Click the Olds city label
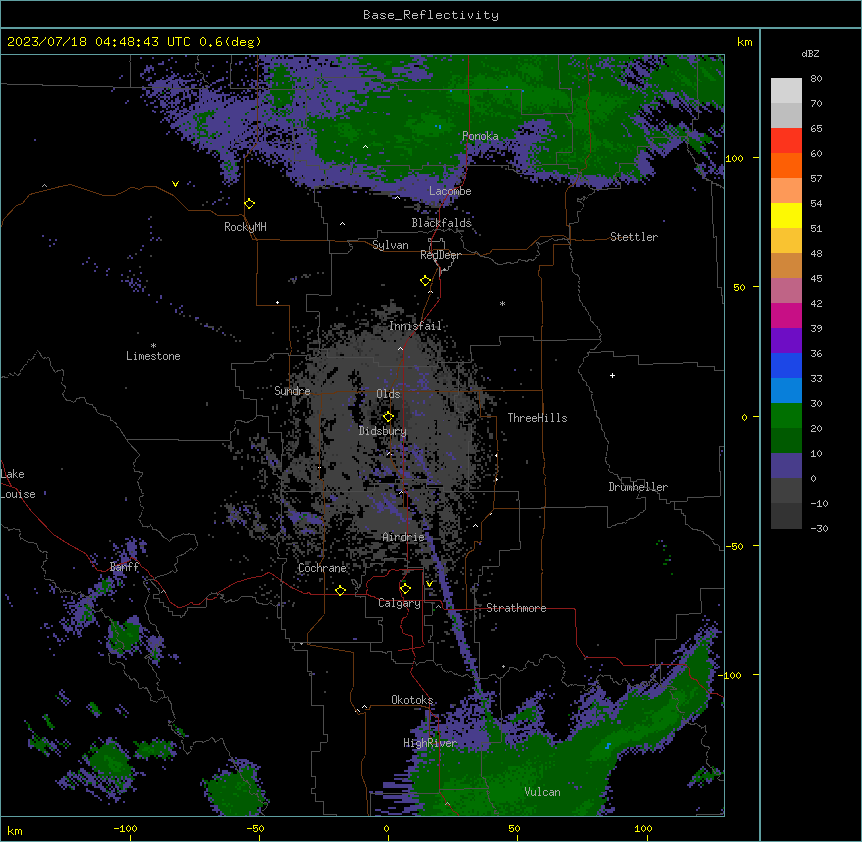The height and width of the screenshot is (842, 862). [388, 394]
